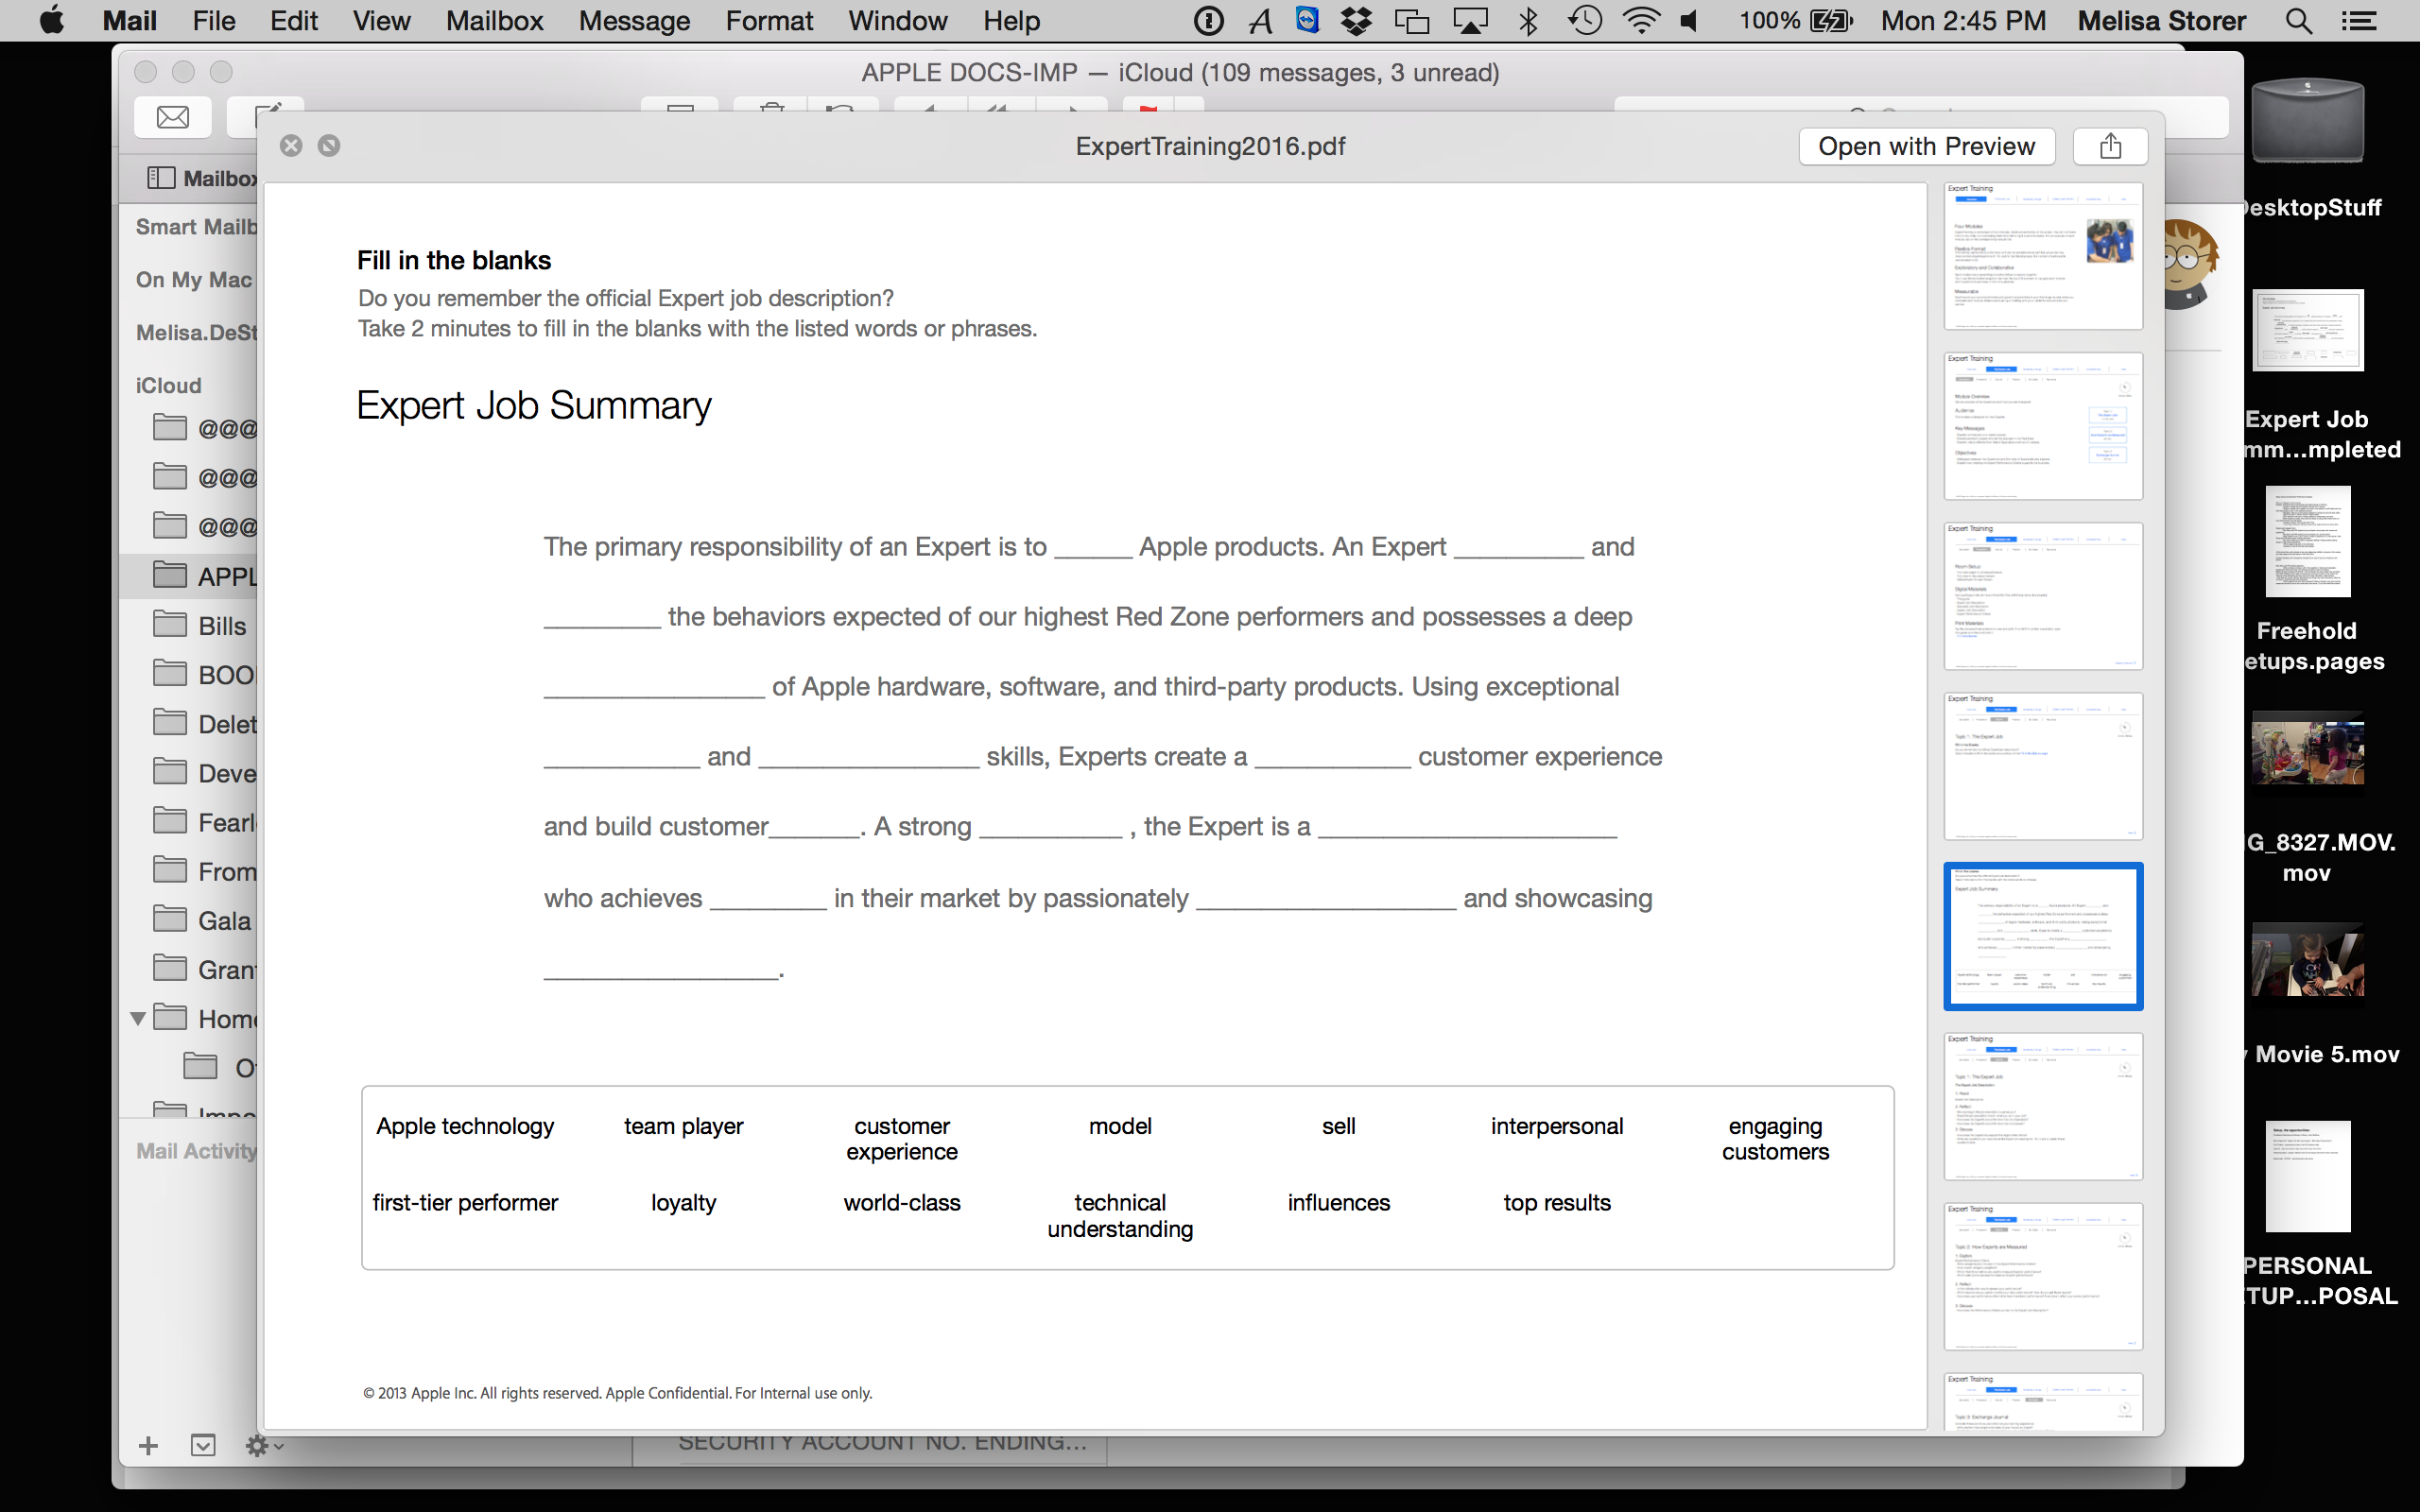The image size is (2420, 1512).
Task: Open the Window menu
Action: 897,20
